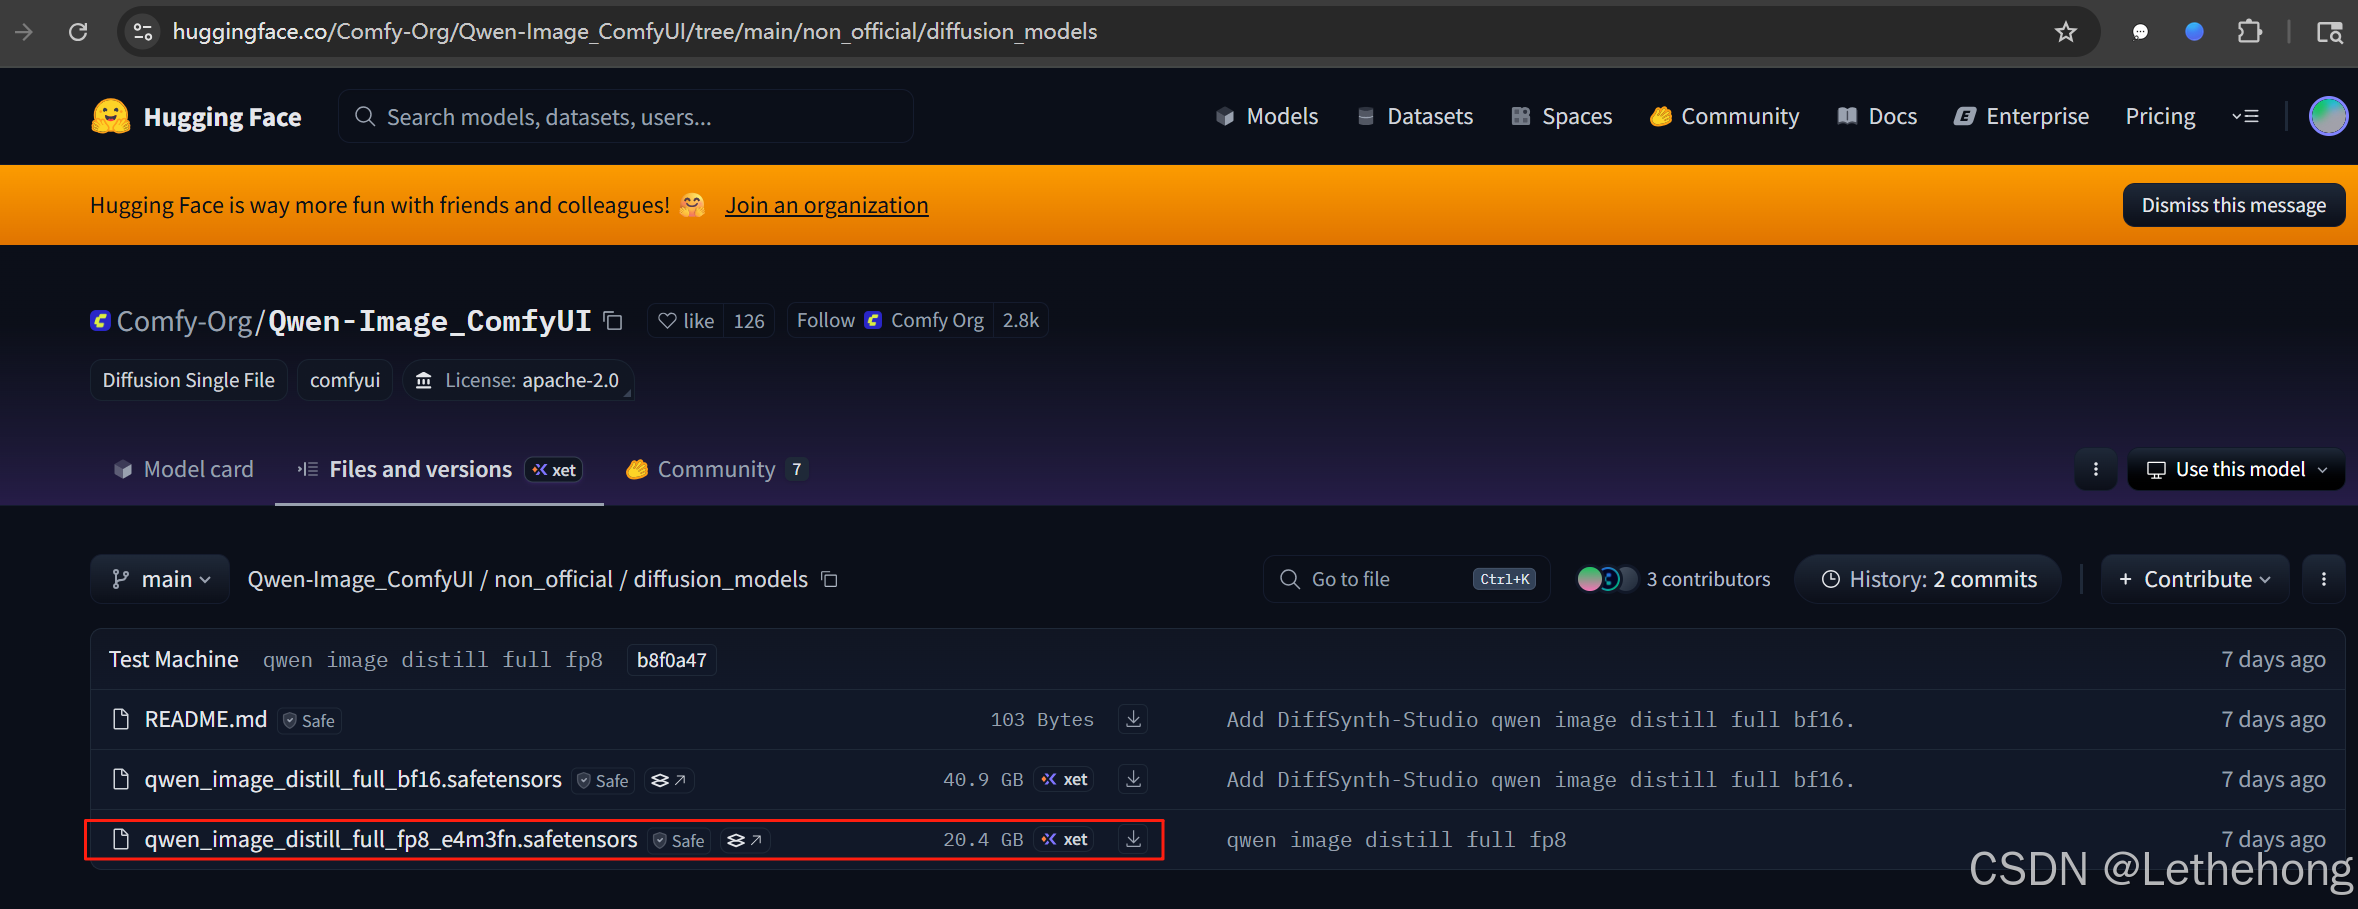Go to Datasets in the top navigation
This screenshot has width=2358, height=909.
click(x=1415, y=117)
